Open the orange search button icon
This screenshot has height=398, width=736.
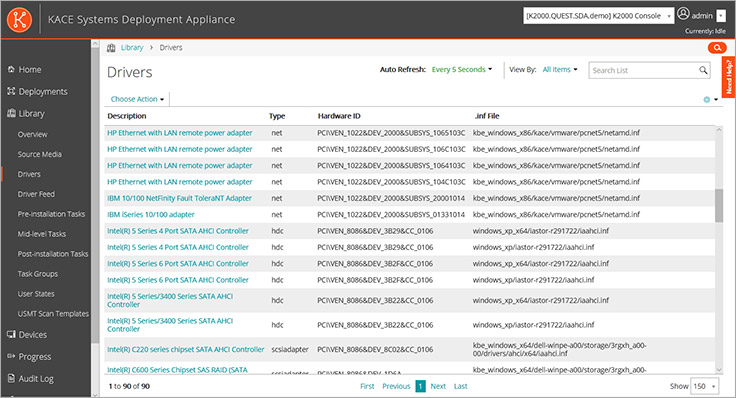tap(717, 47)
